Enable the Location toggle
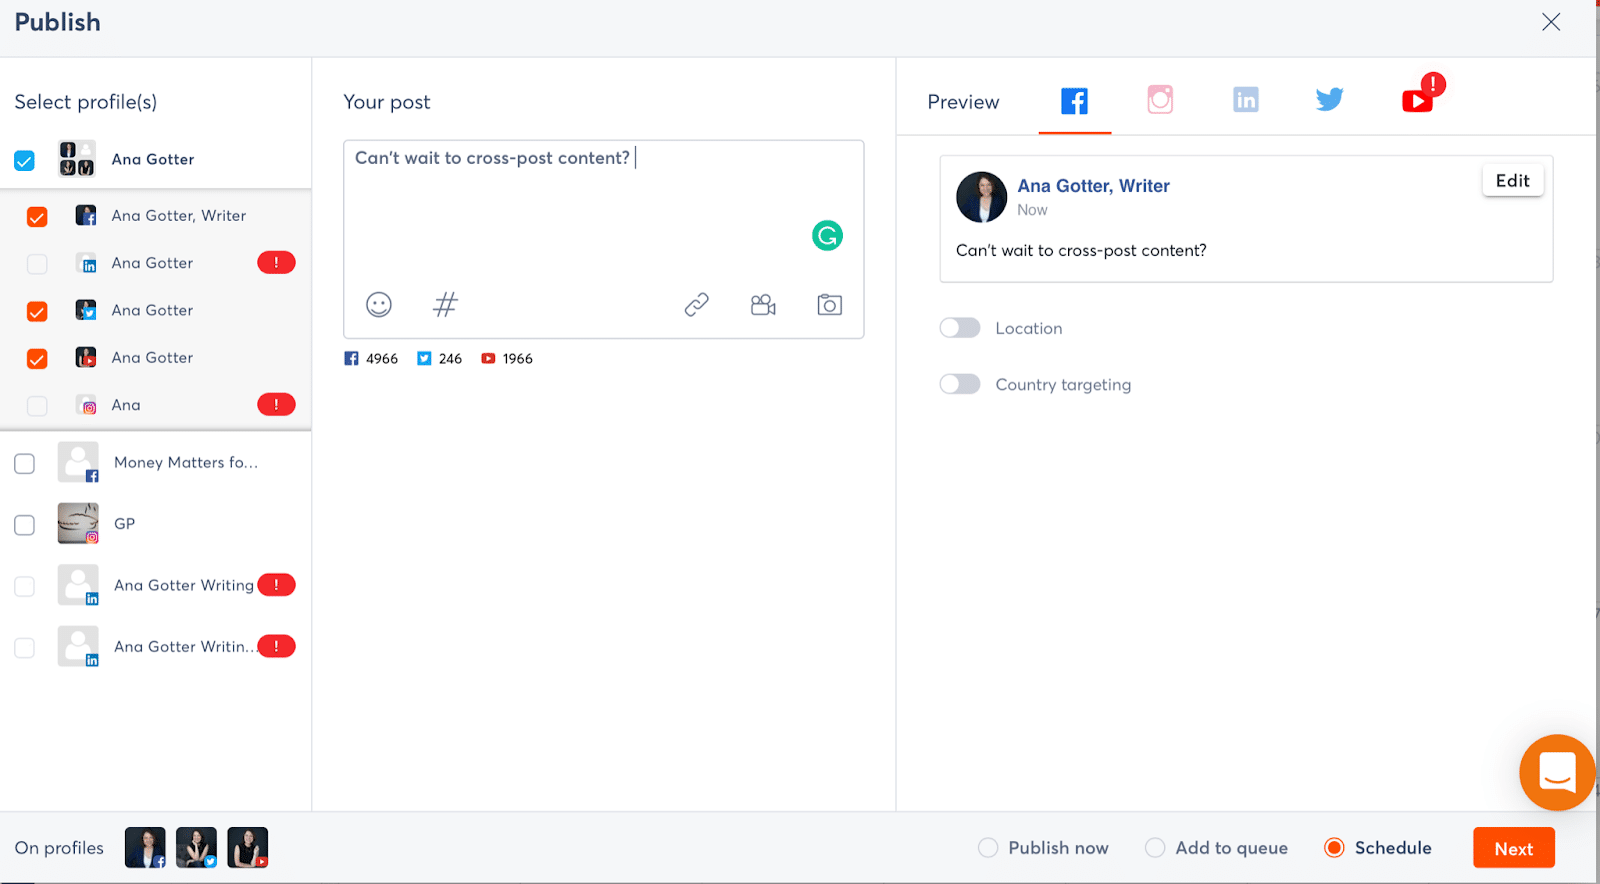The height and width of the screenshot is (884, 1600). click(960, 328)
